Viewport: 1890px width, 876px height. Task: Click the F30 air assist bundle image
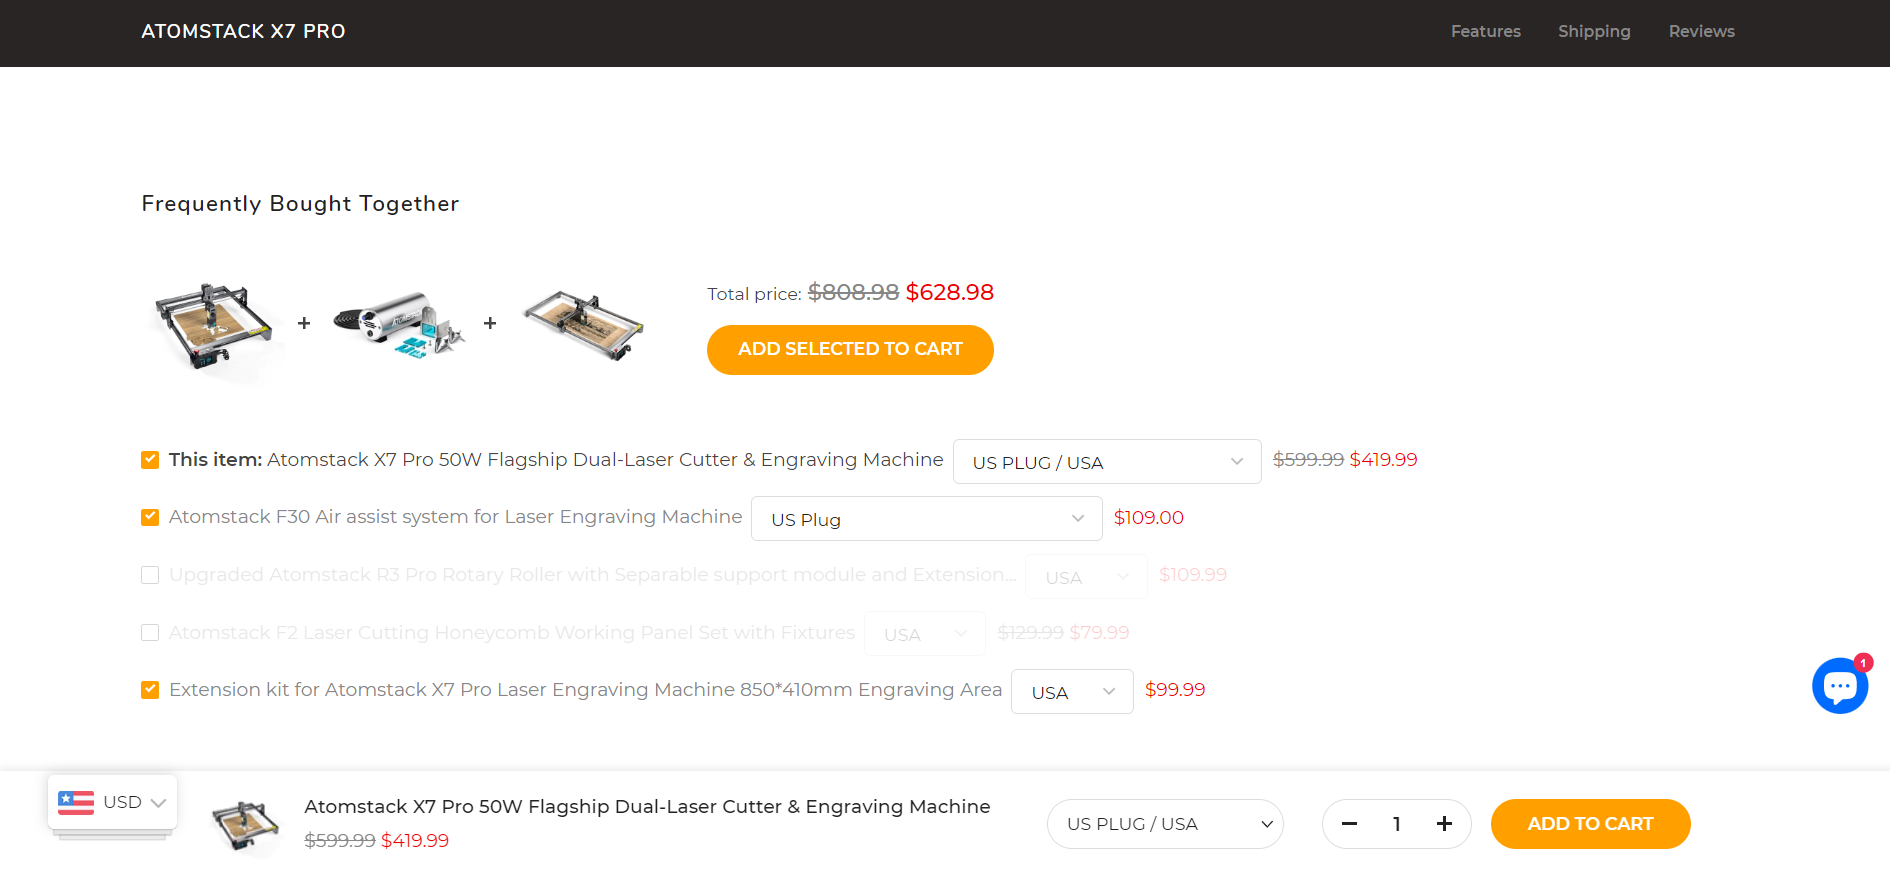398,325
